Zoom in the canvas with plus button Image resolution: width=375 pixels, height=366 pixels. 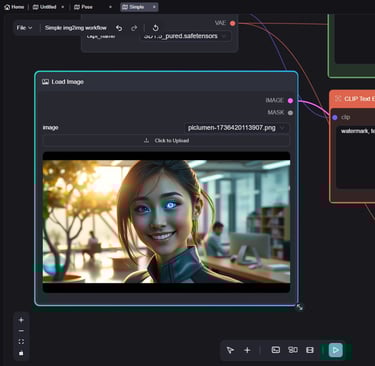21,320
